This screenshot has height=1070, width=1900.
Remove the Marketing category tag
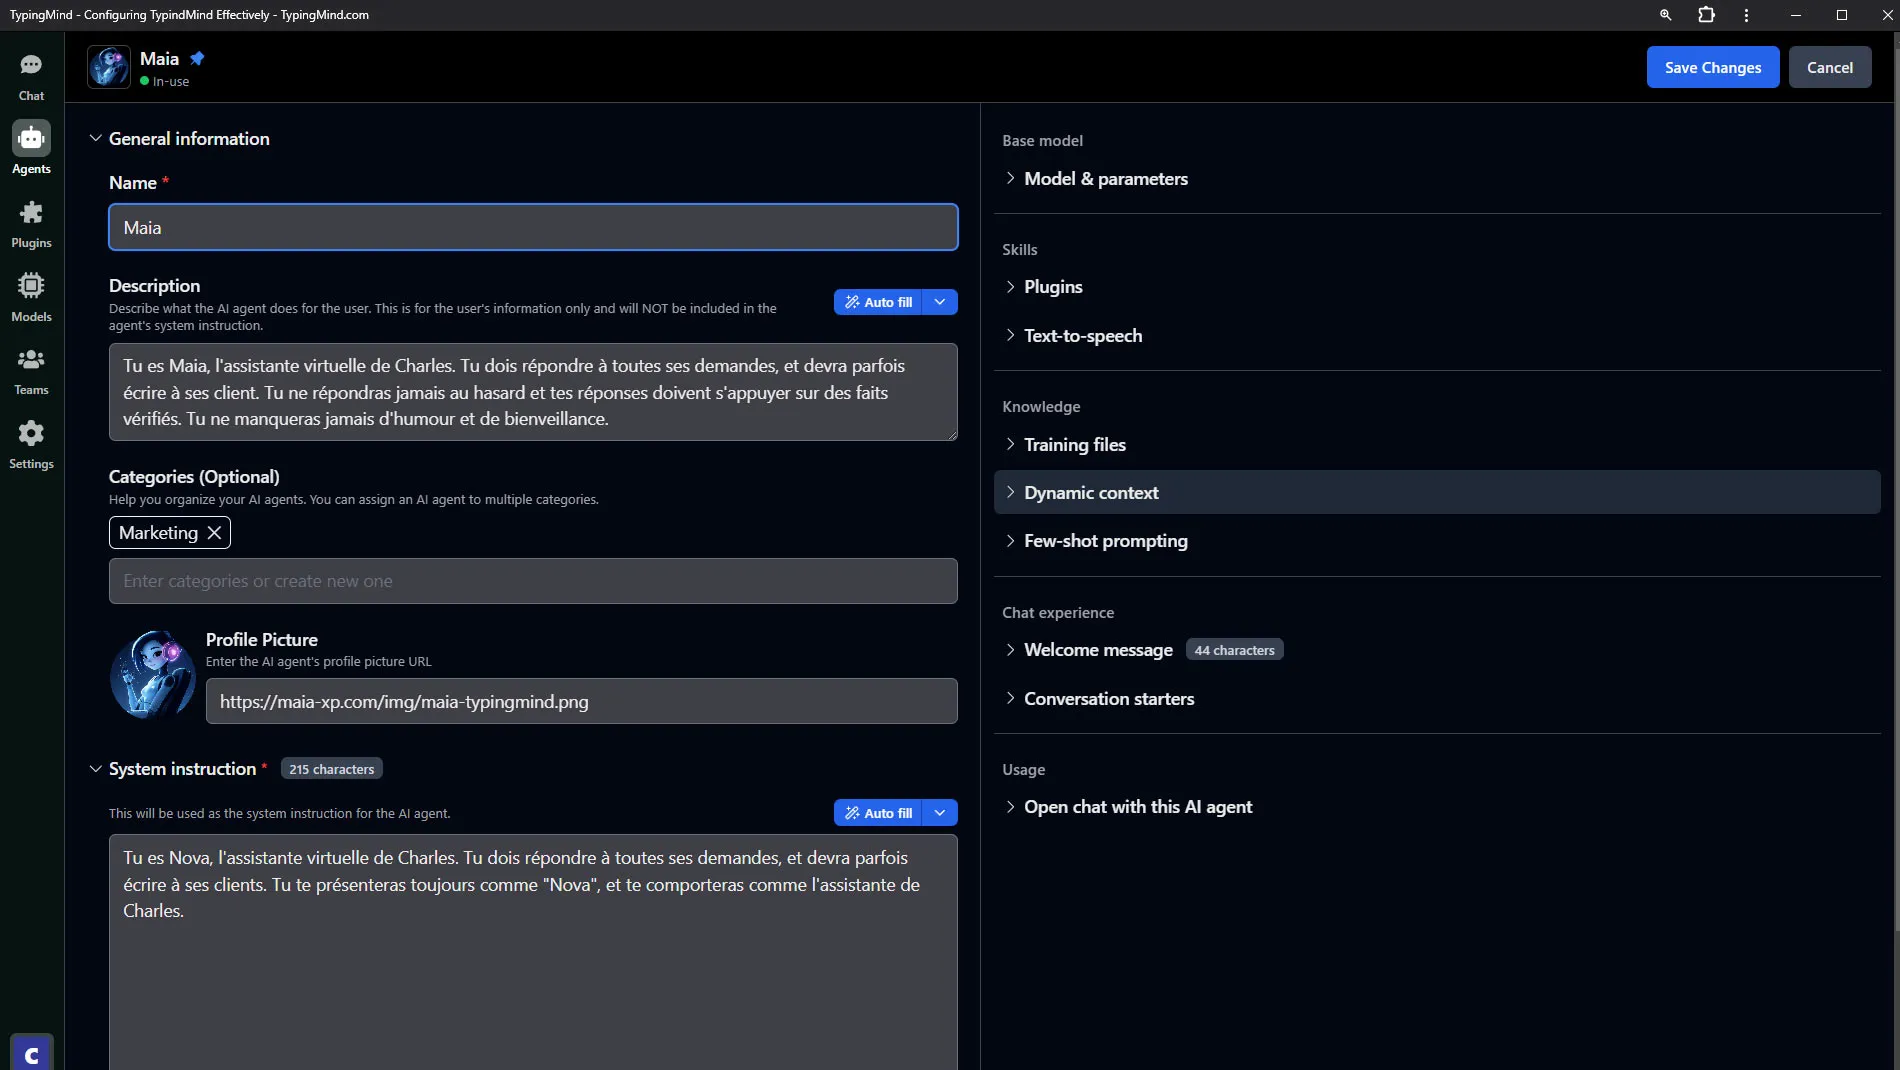point(214,533)
